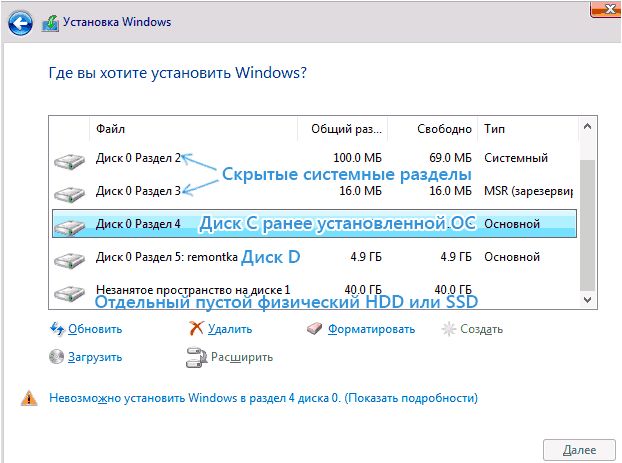The height and width of the screenshot is (463, 622).
Task: Click Основной type of Раздел 4
Action: [x=512, y=224]
